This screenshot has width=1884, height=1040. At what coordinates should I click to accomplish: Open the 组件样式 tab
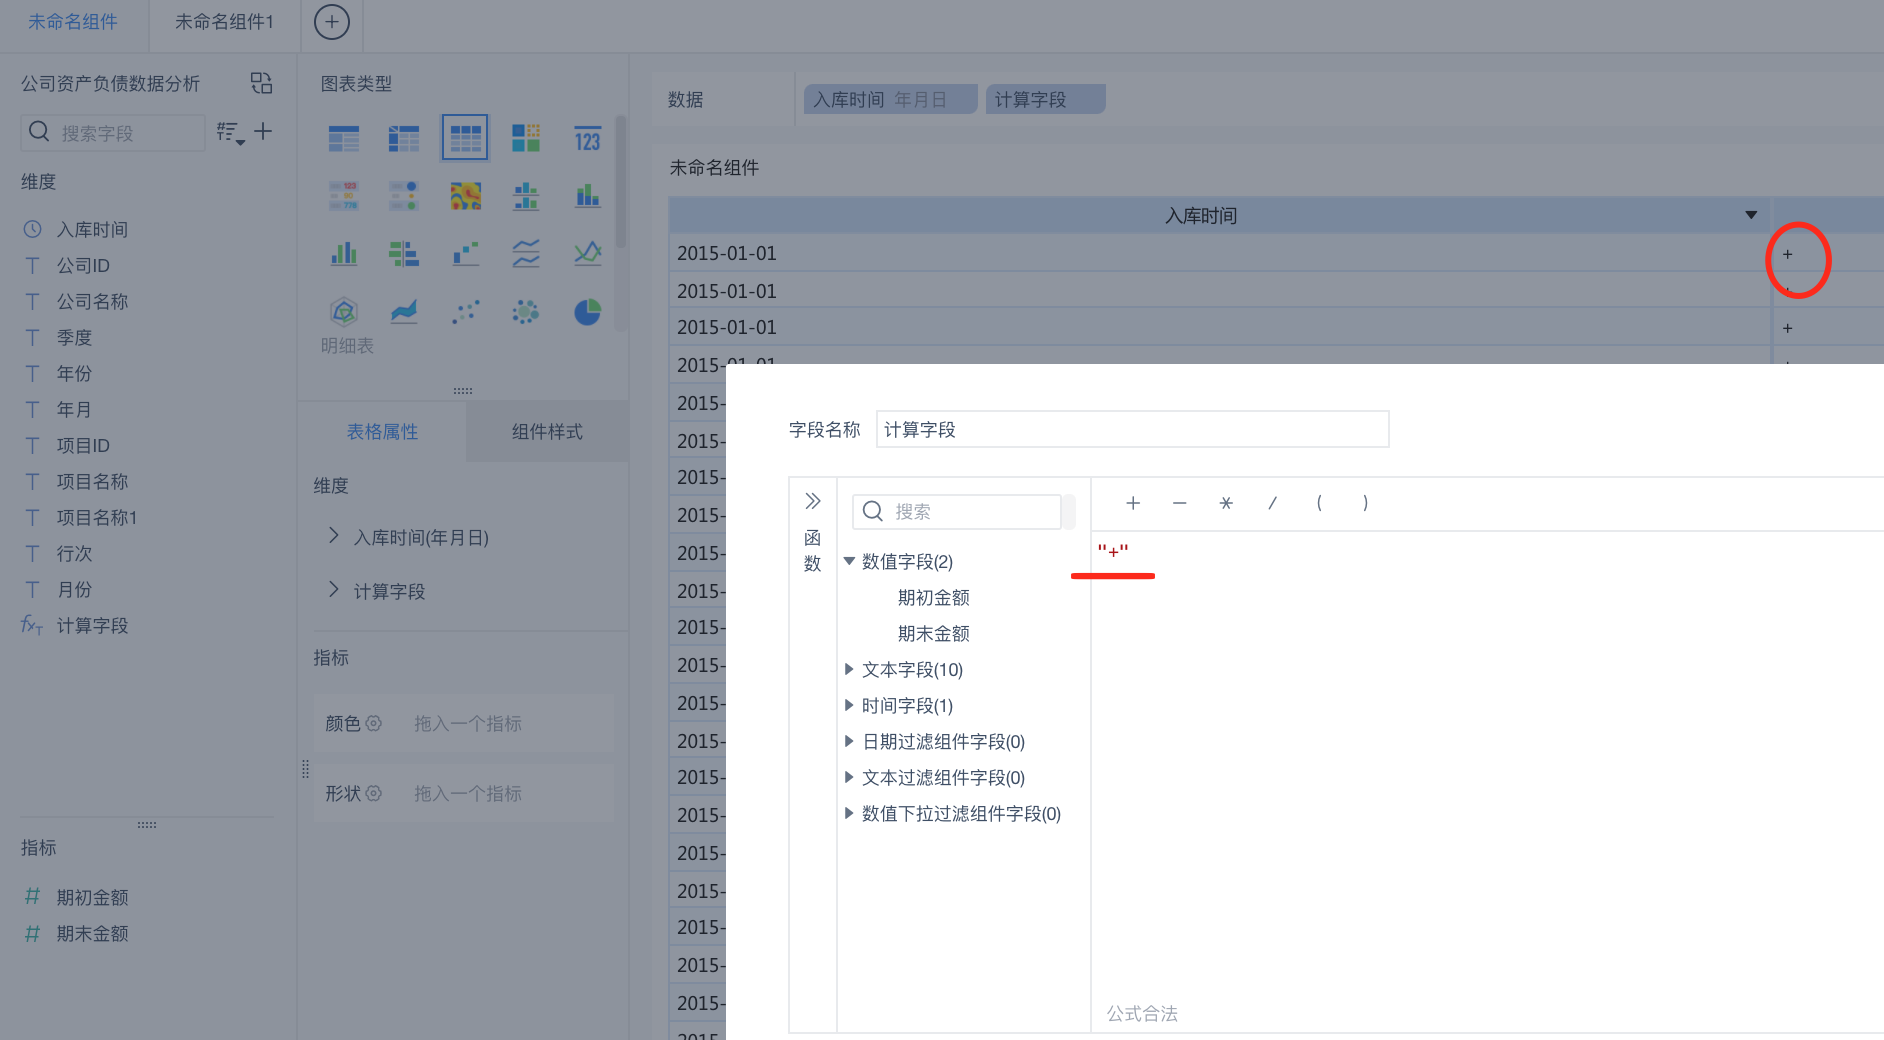547,432
